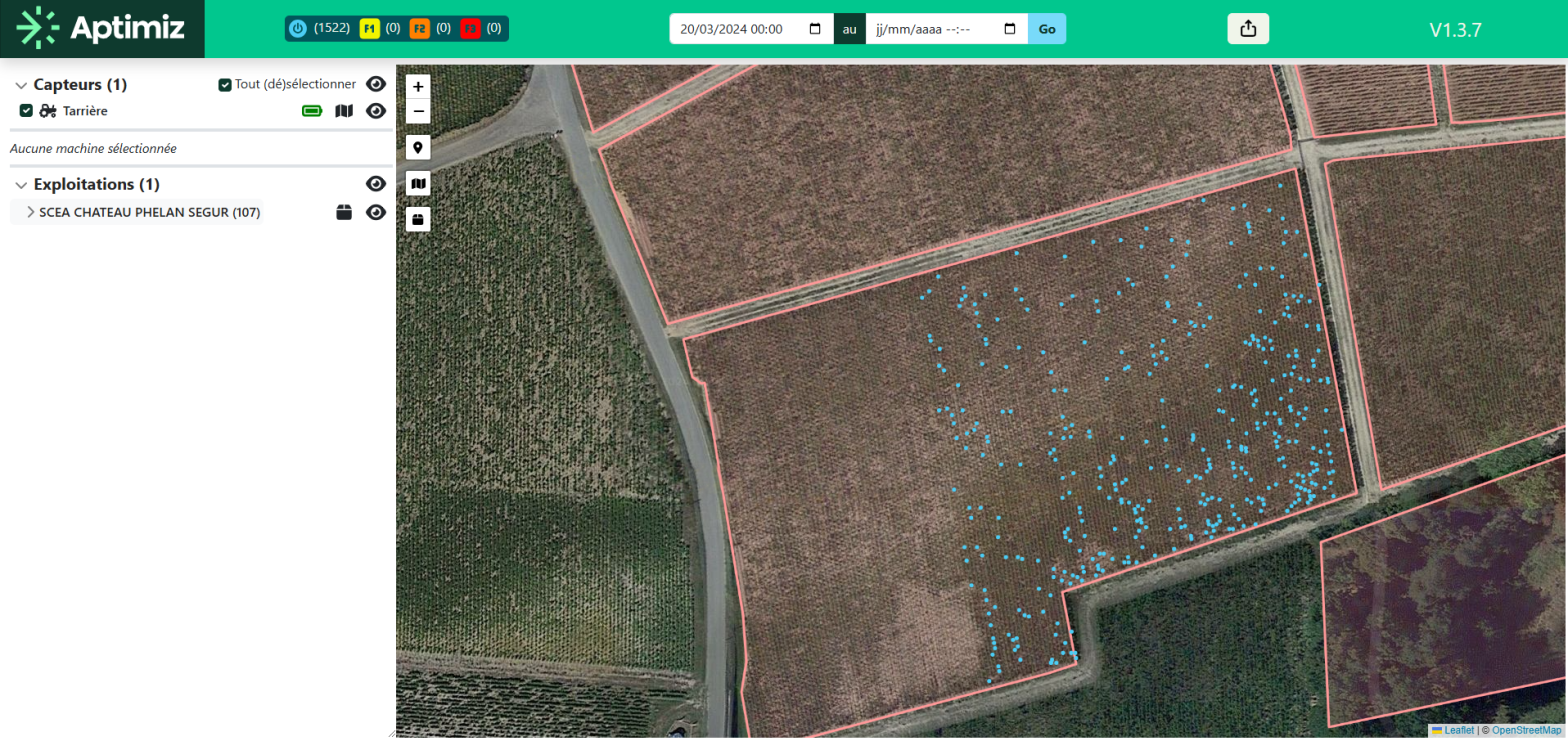Toggle visibility of Tarrière sensor
Image resolution: width=1568 pixels, height=741 pixels.
[376, 111]
